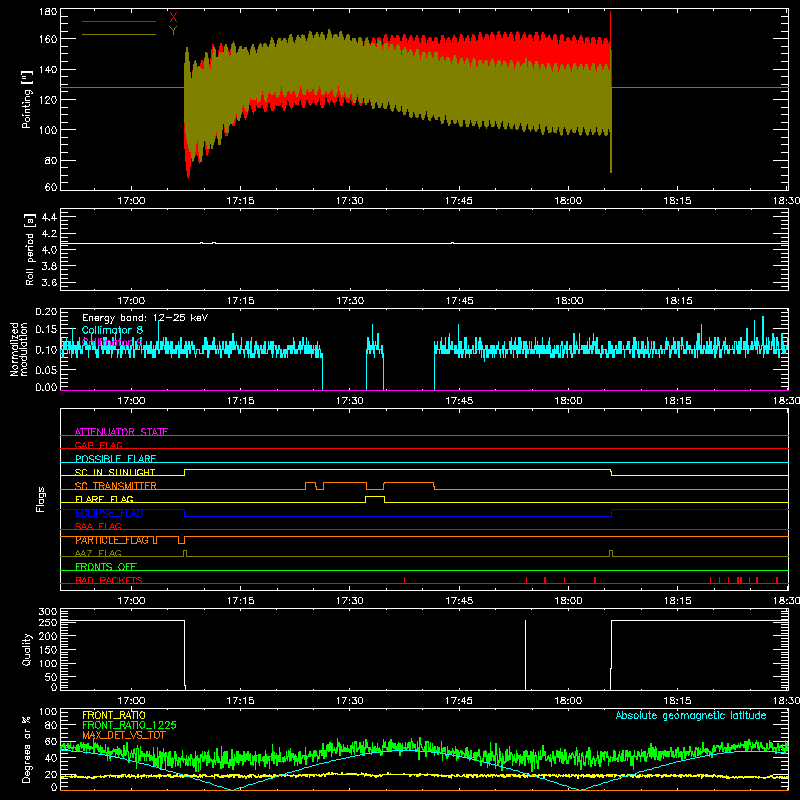
Task: Click the 17:00 tick under Pointing panel
Action: pos(131,201)
